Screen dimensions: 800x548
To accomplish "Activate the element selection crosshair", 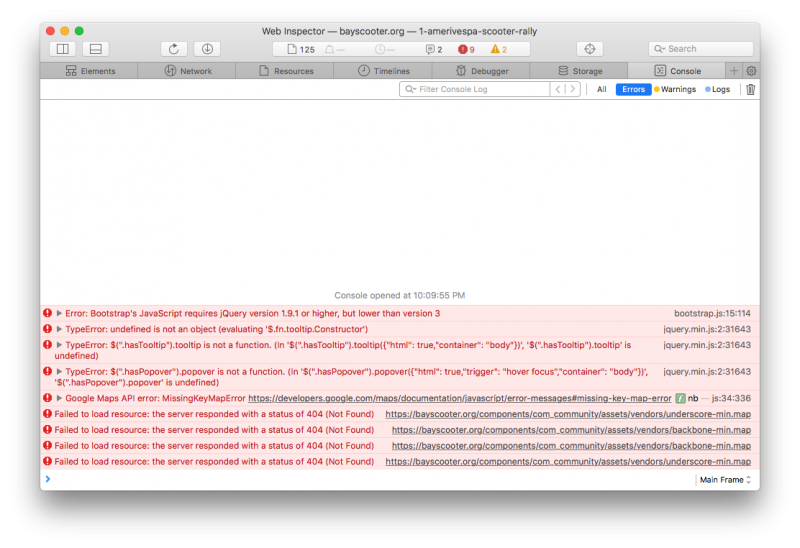I will tap(590, 49).
